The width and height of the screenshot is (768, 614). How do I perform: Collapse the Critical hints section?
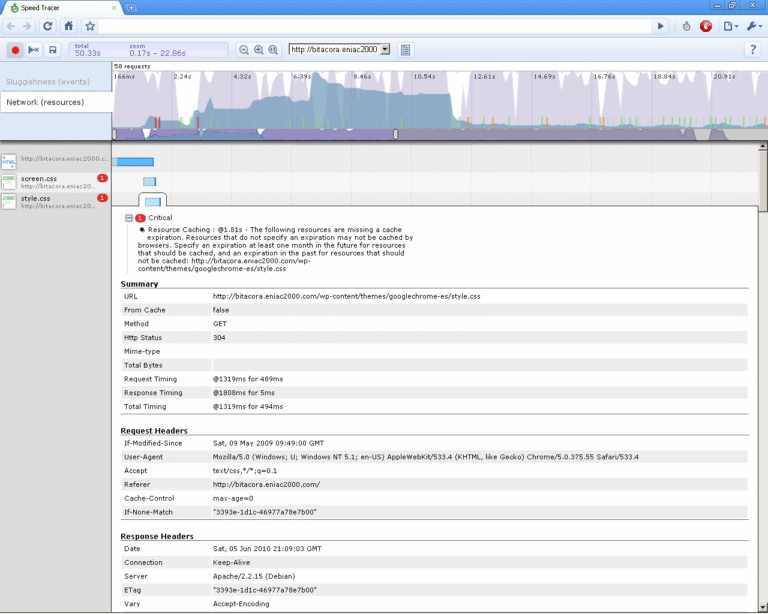pos(129,217)
